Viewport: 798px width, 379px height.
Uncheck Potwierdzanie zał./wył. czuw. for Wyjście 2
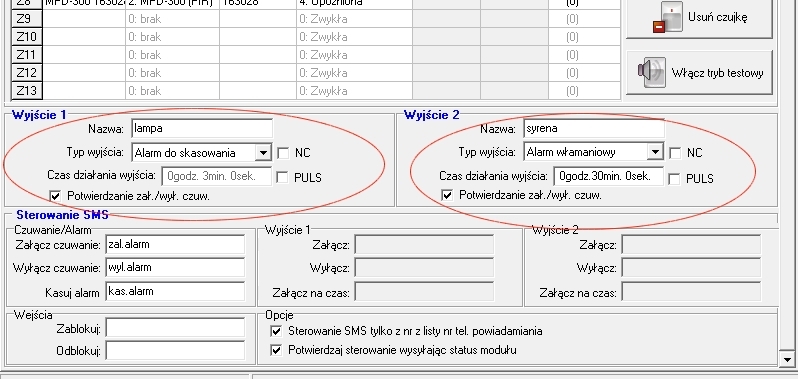pyautogui.click(x=447, y=195)
